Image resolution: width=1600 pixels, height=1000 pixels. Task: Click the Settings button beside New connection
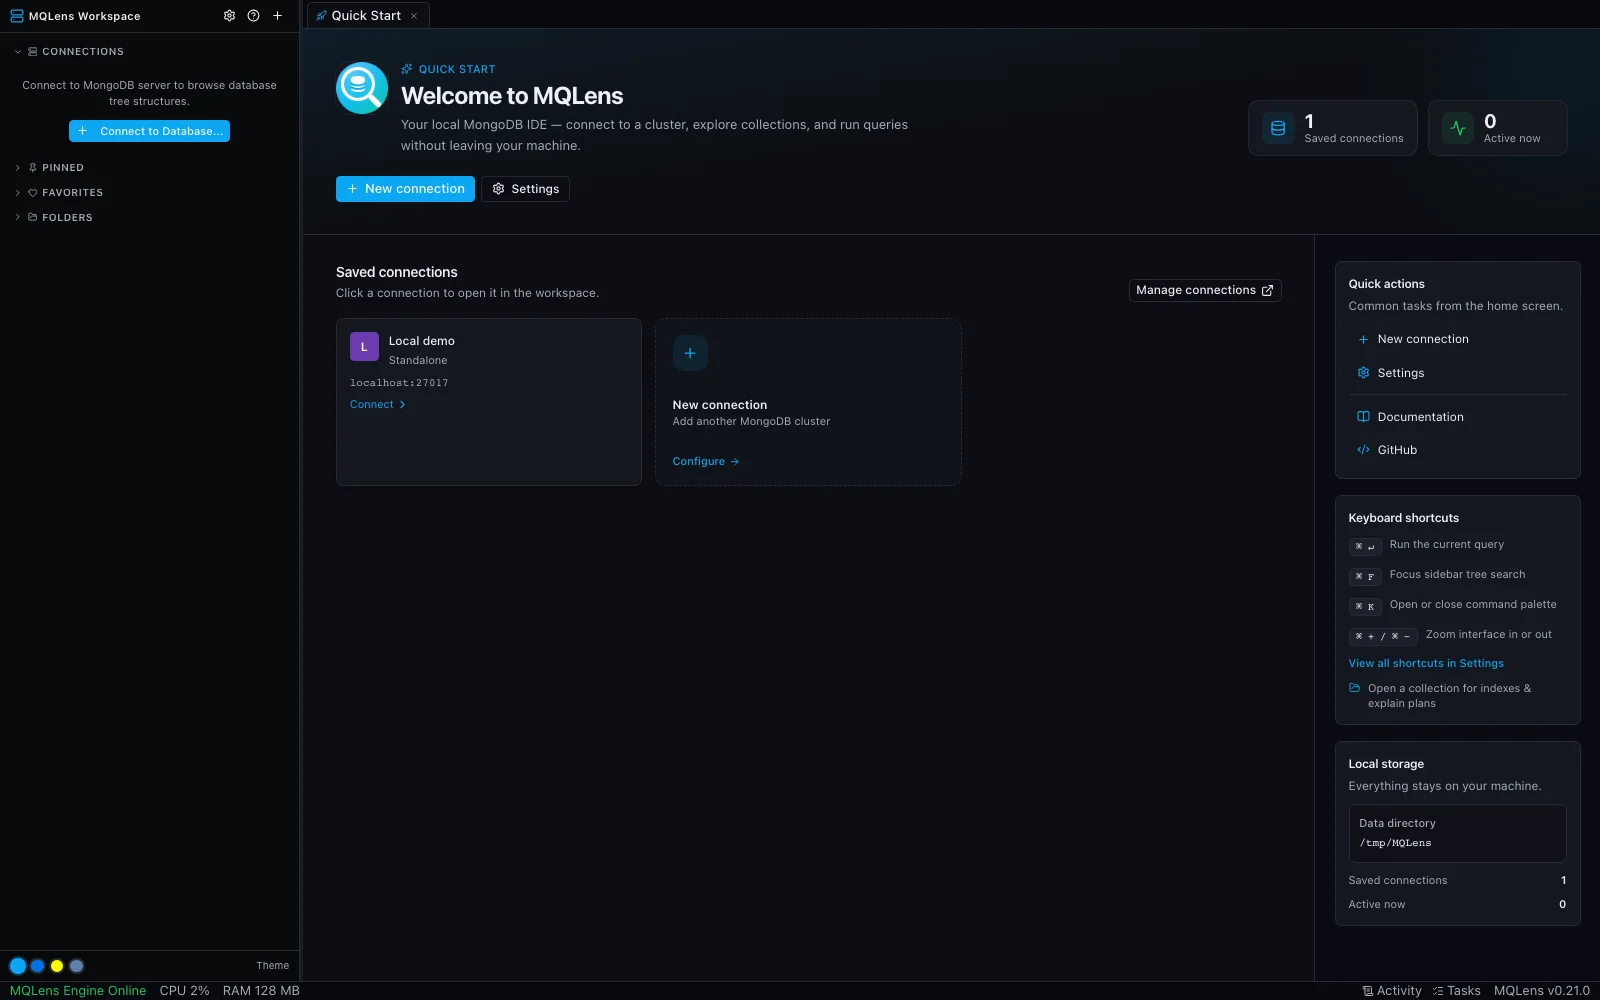(525, 189)
